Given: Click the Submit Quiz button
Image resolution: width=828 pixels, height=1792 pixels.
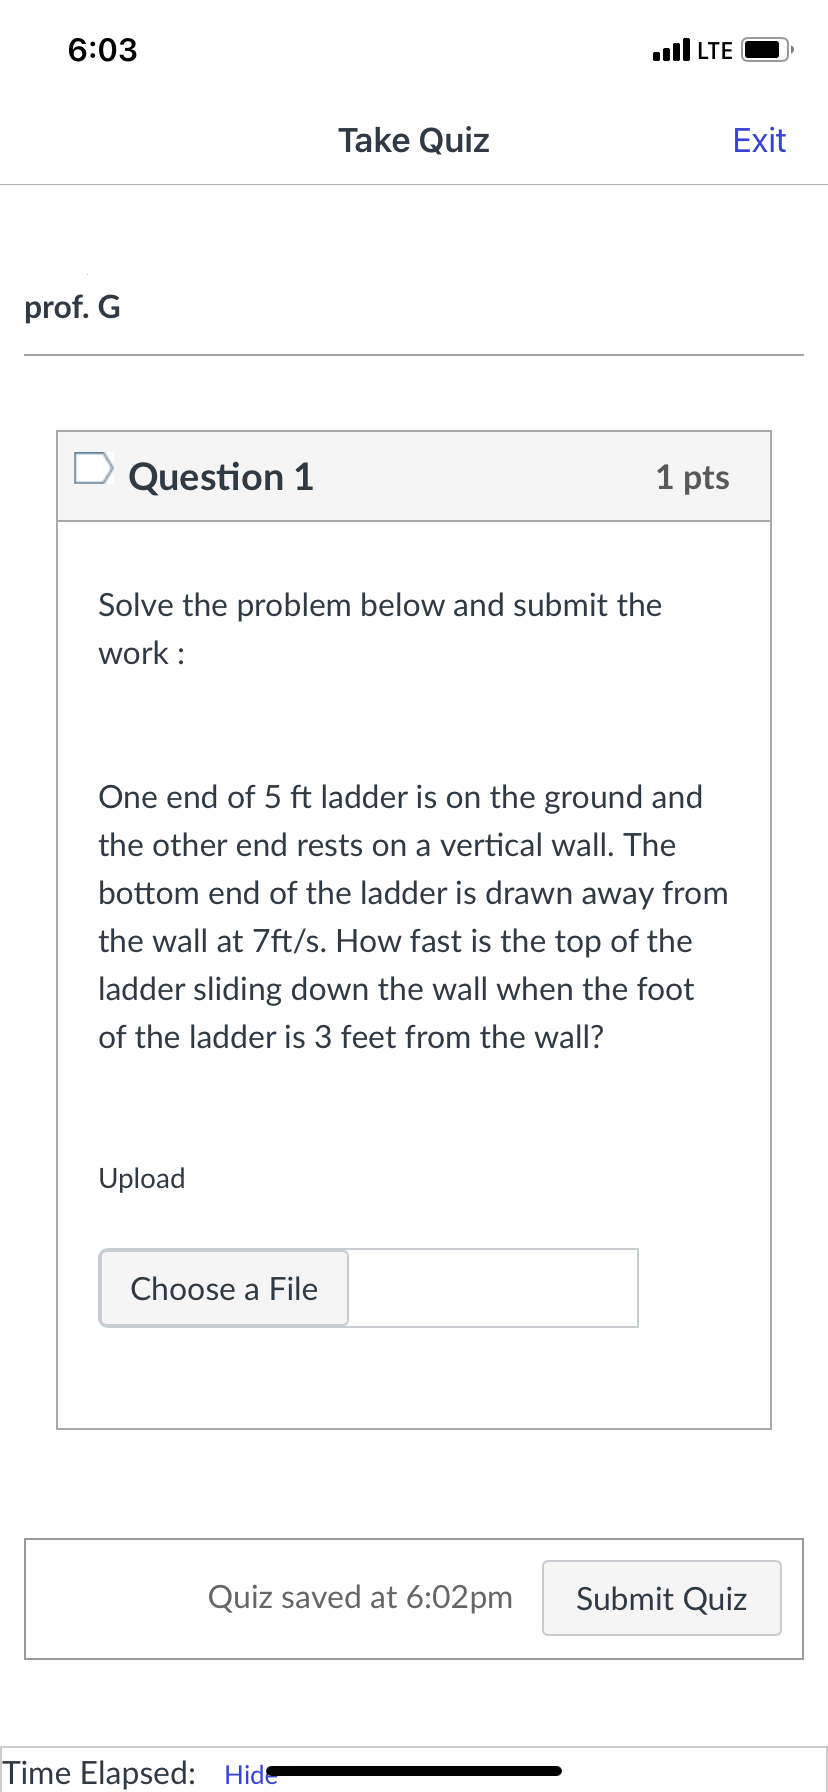Looking at the screenshot, I should (661, 1597).
